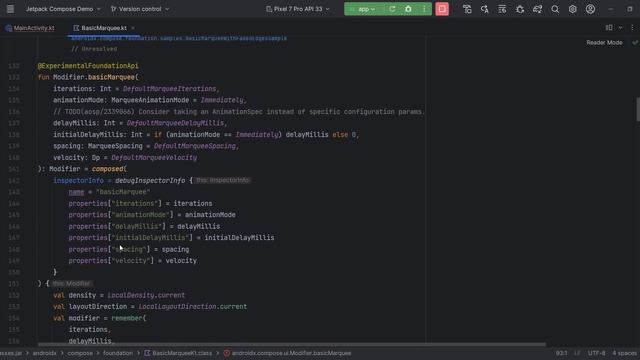Switch to the MainActivity.kt tab

pos(30,28)
